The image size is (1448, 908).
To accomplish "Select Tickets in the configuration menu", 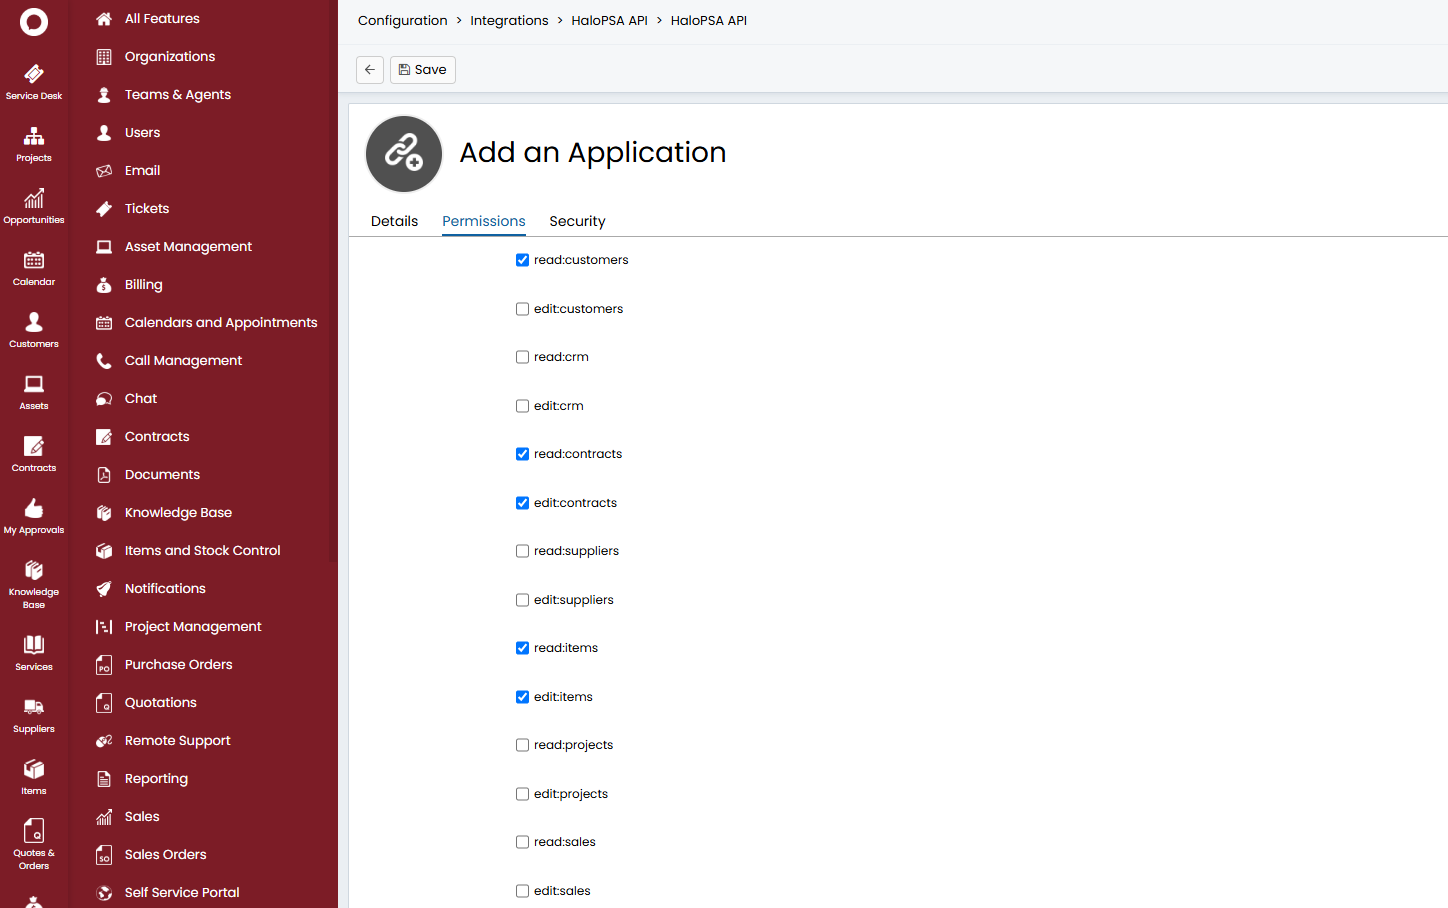I will [150, 208].
